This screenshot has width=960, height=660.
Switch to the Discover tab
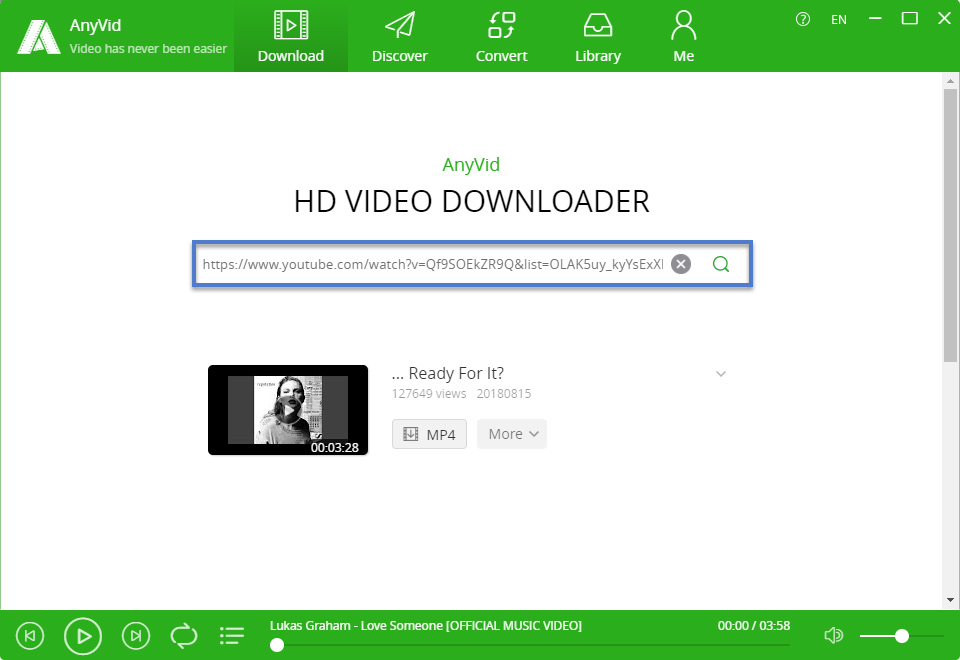coord(400,37)
